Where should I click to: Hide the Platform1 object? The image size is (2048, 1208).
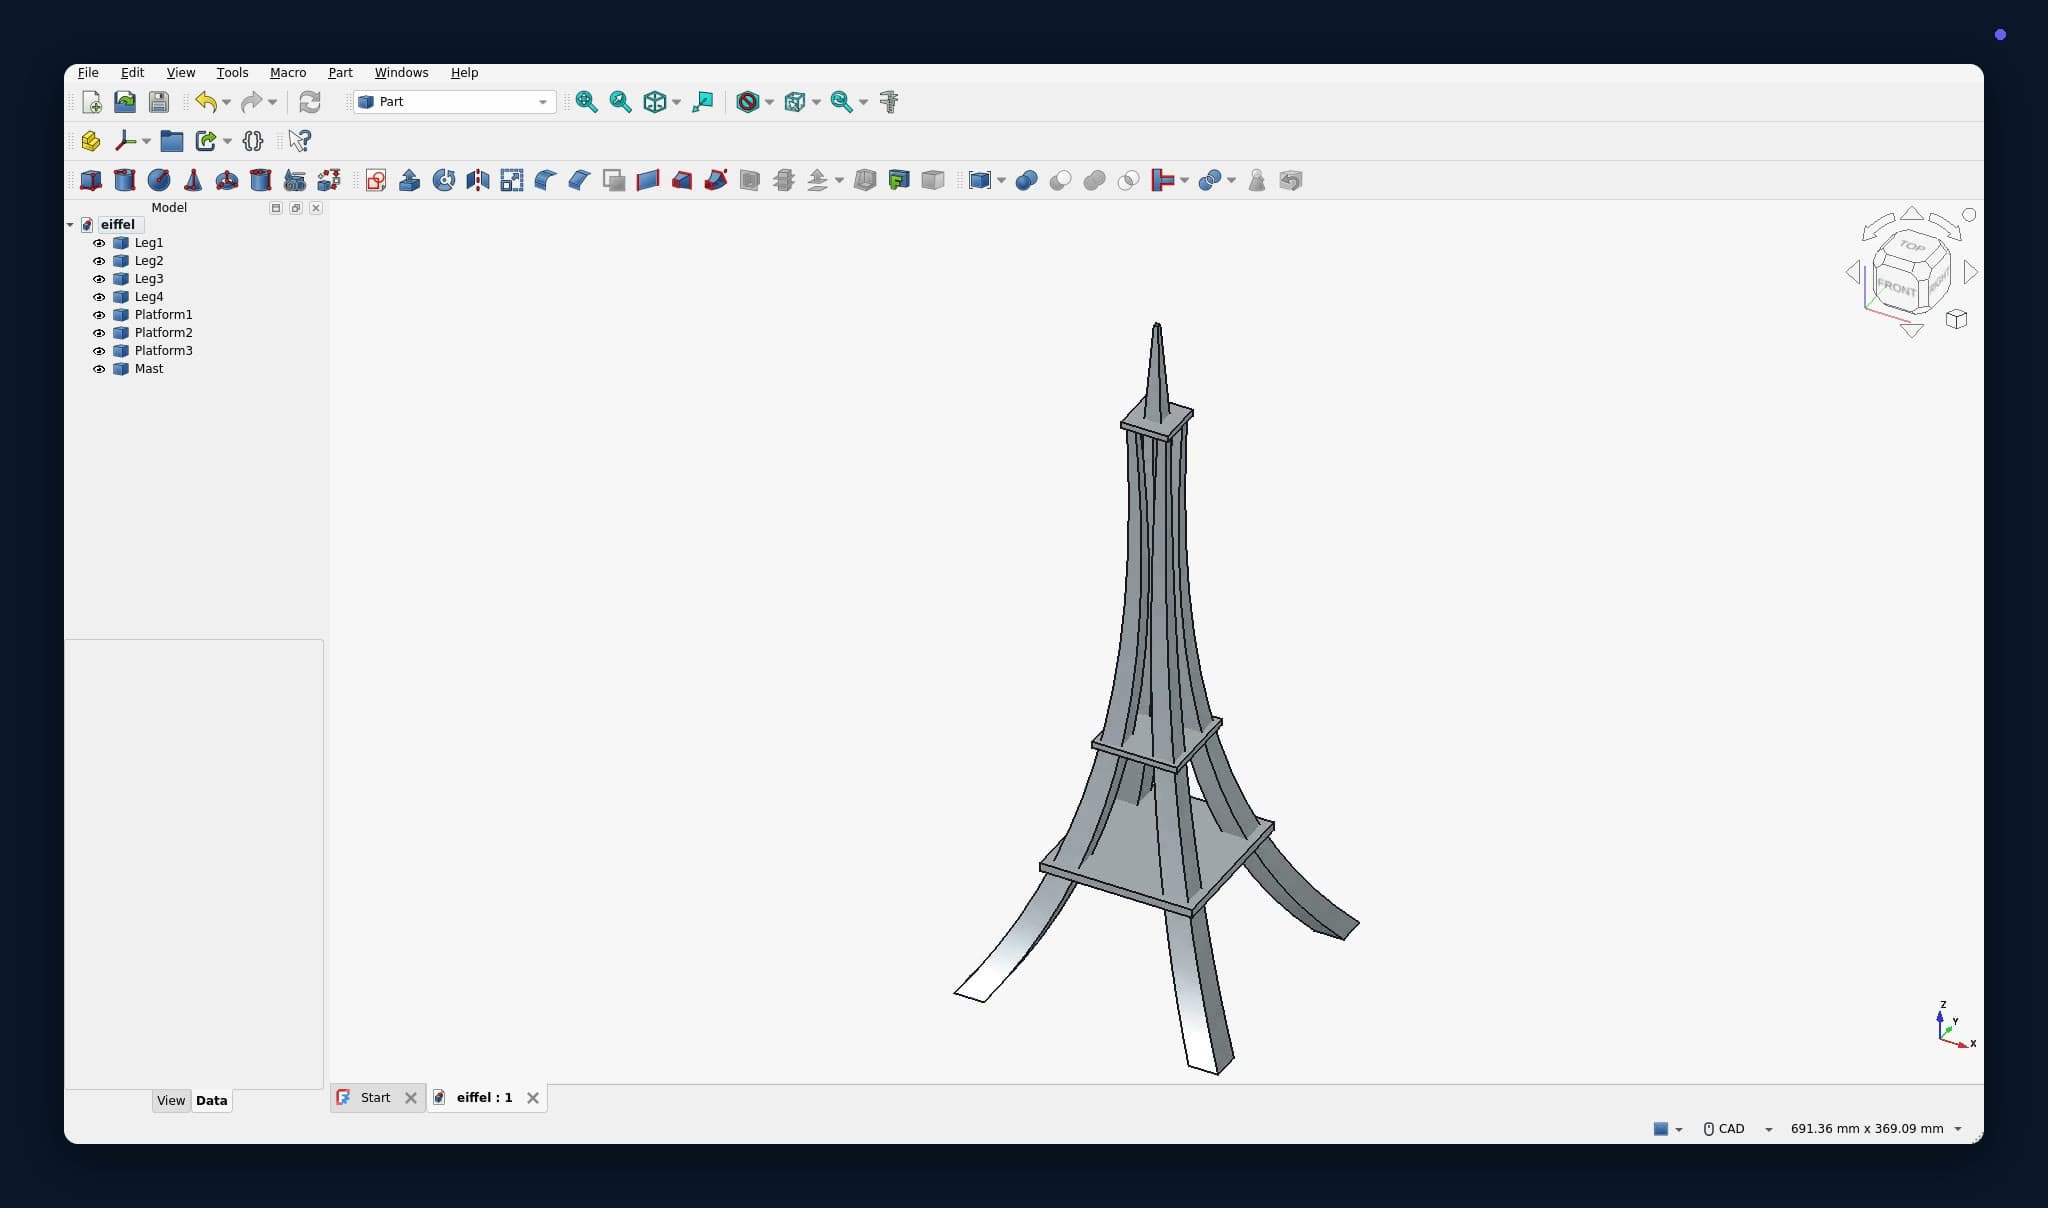click(x=99, y=315)
